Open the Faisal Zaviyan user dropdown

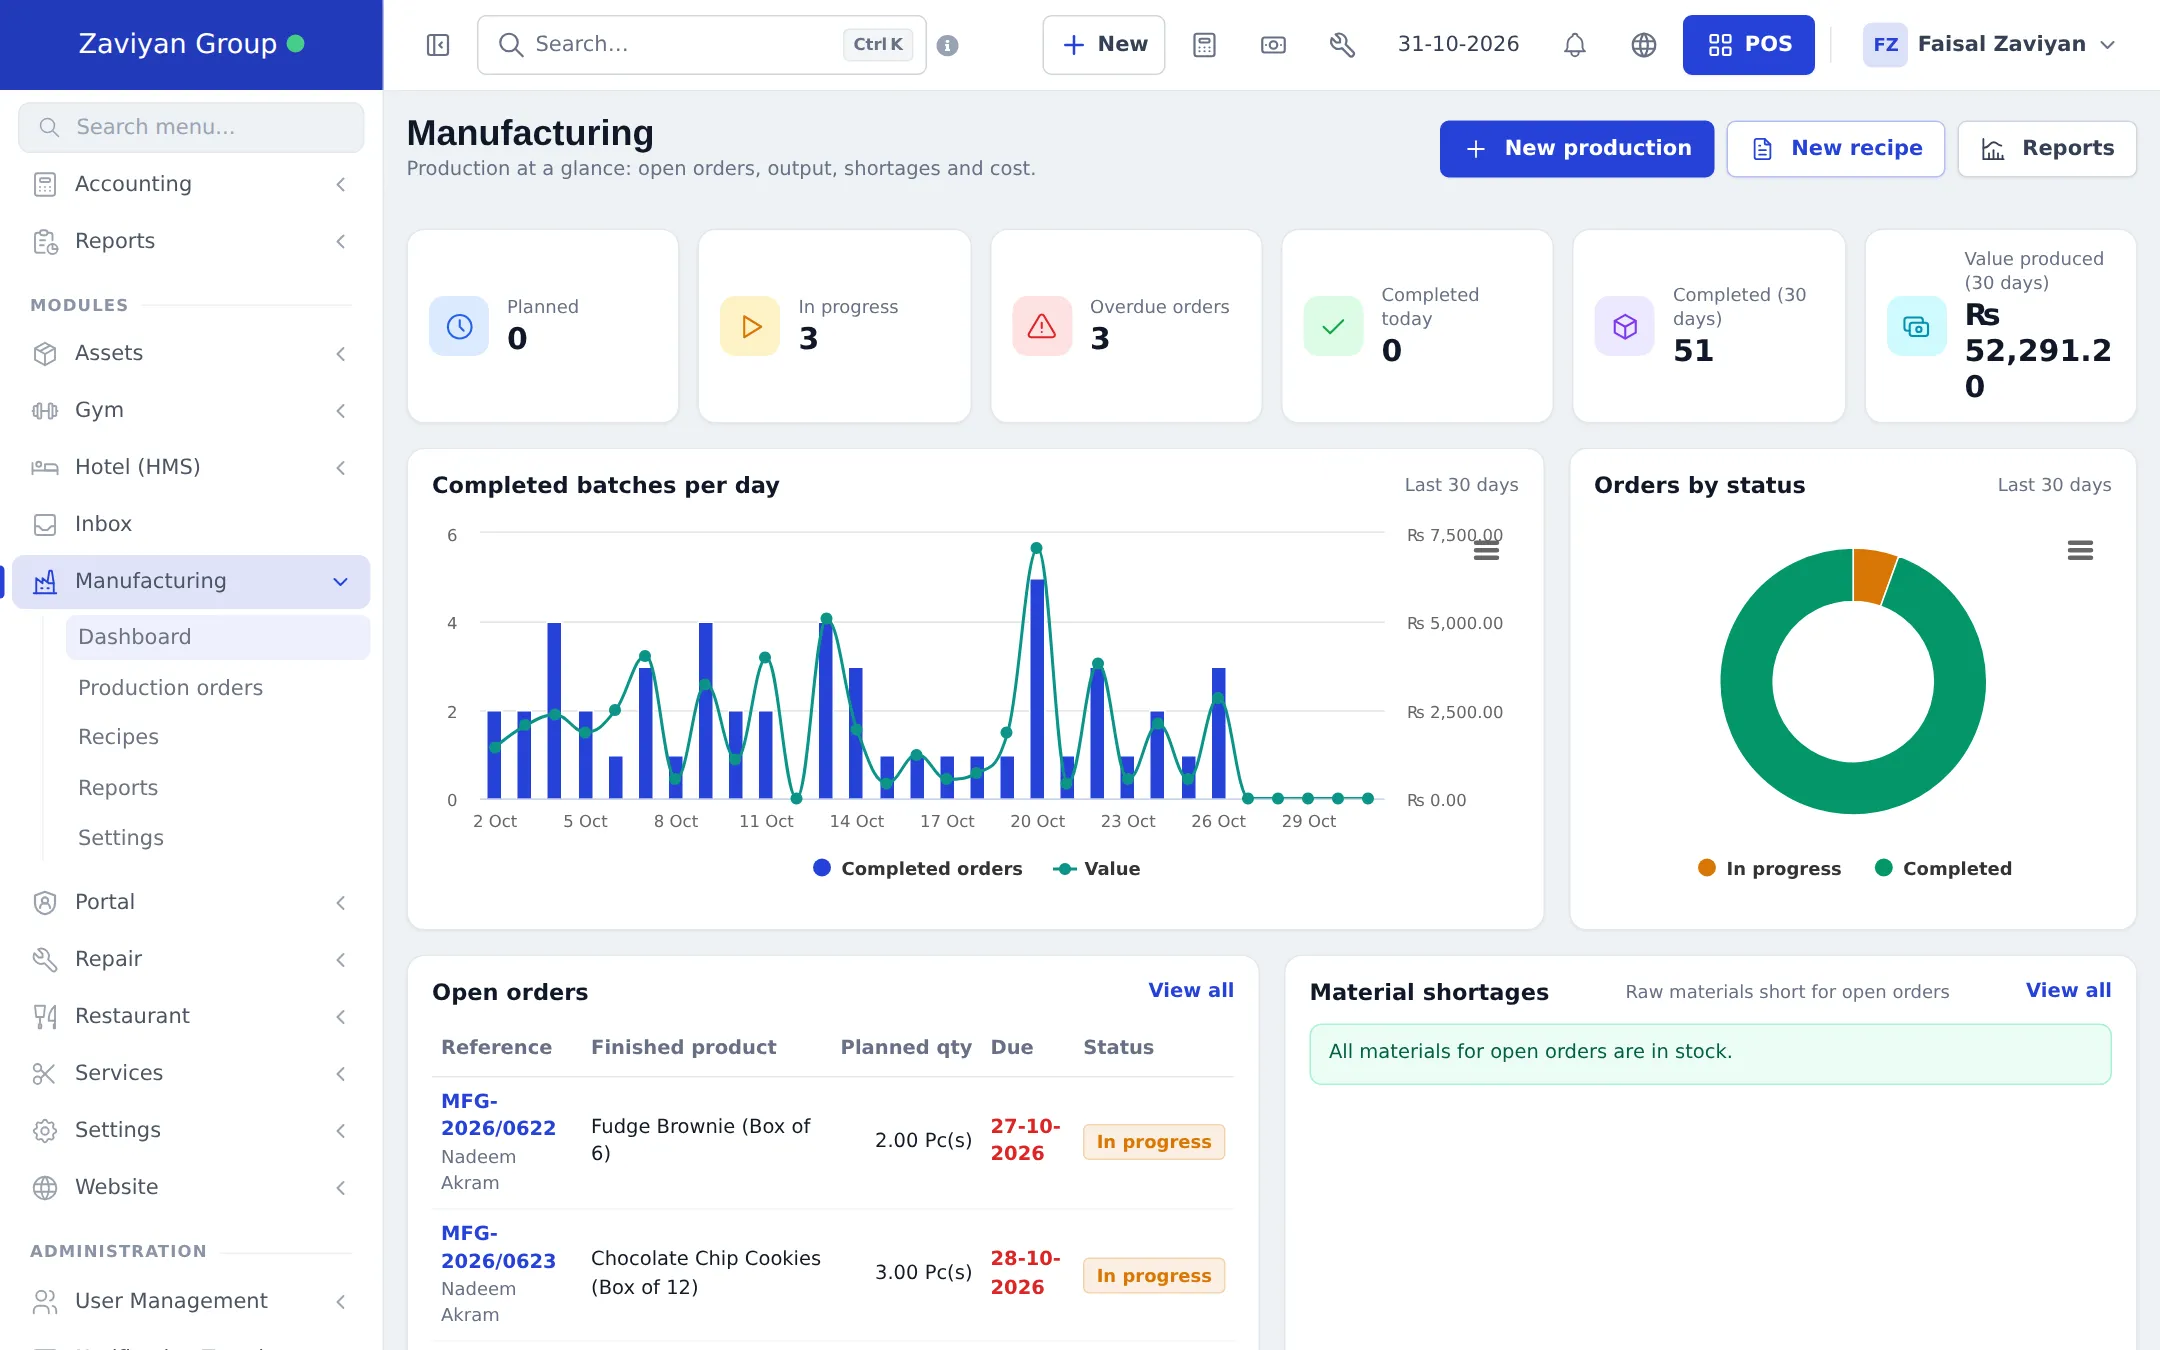(1989, 45)
